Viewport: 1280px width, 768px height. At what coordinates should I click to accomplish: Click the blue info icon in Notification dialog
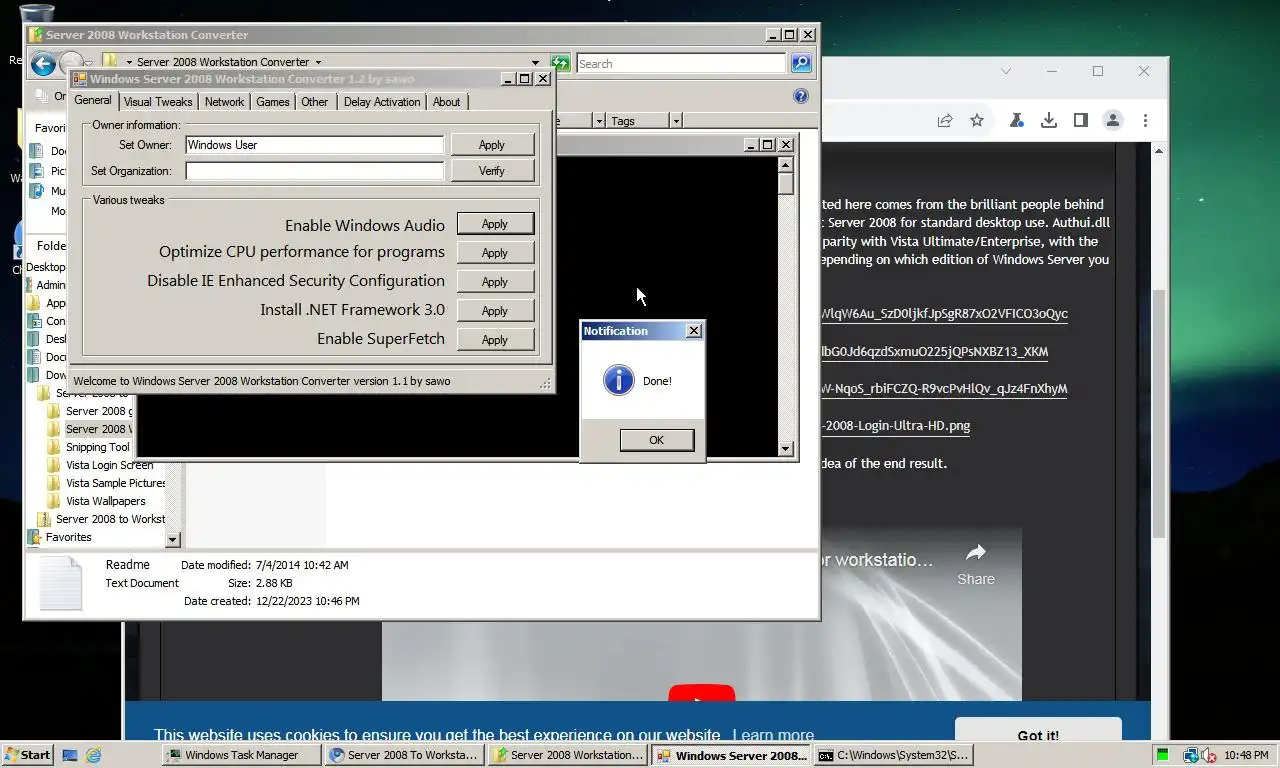click(x=619, y=380)
